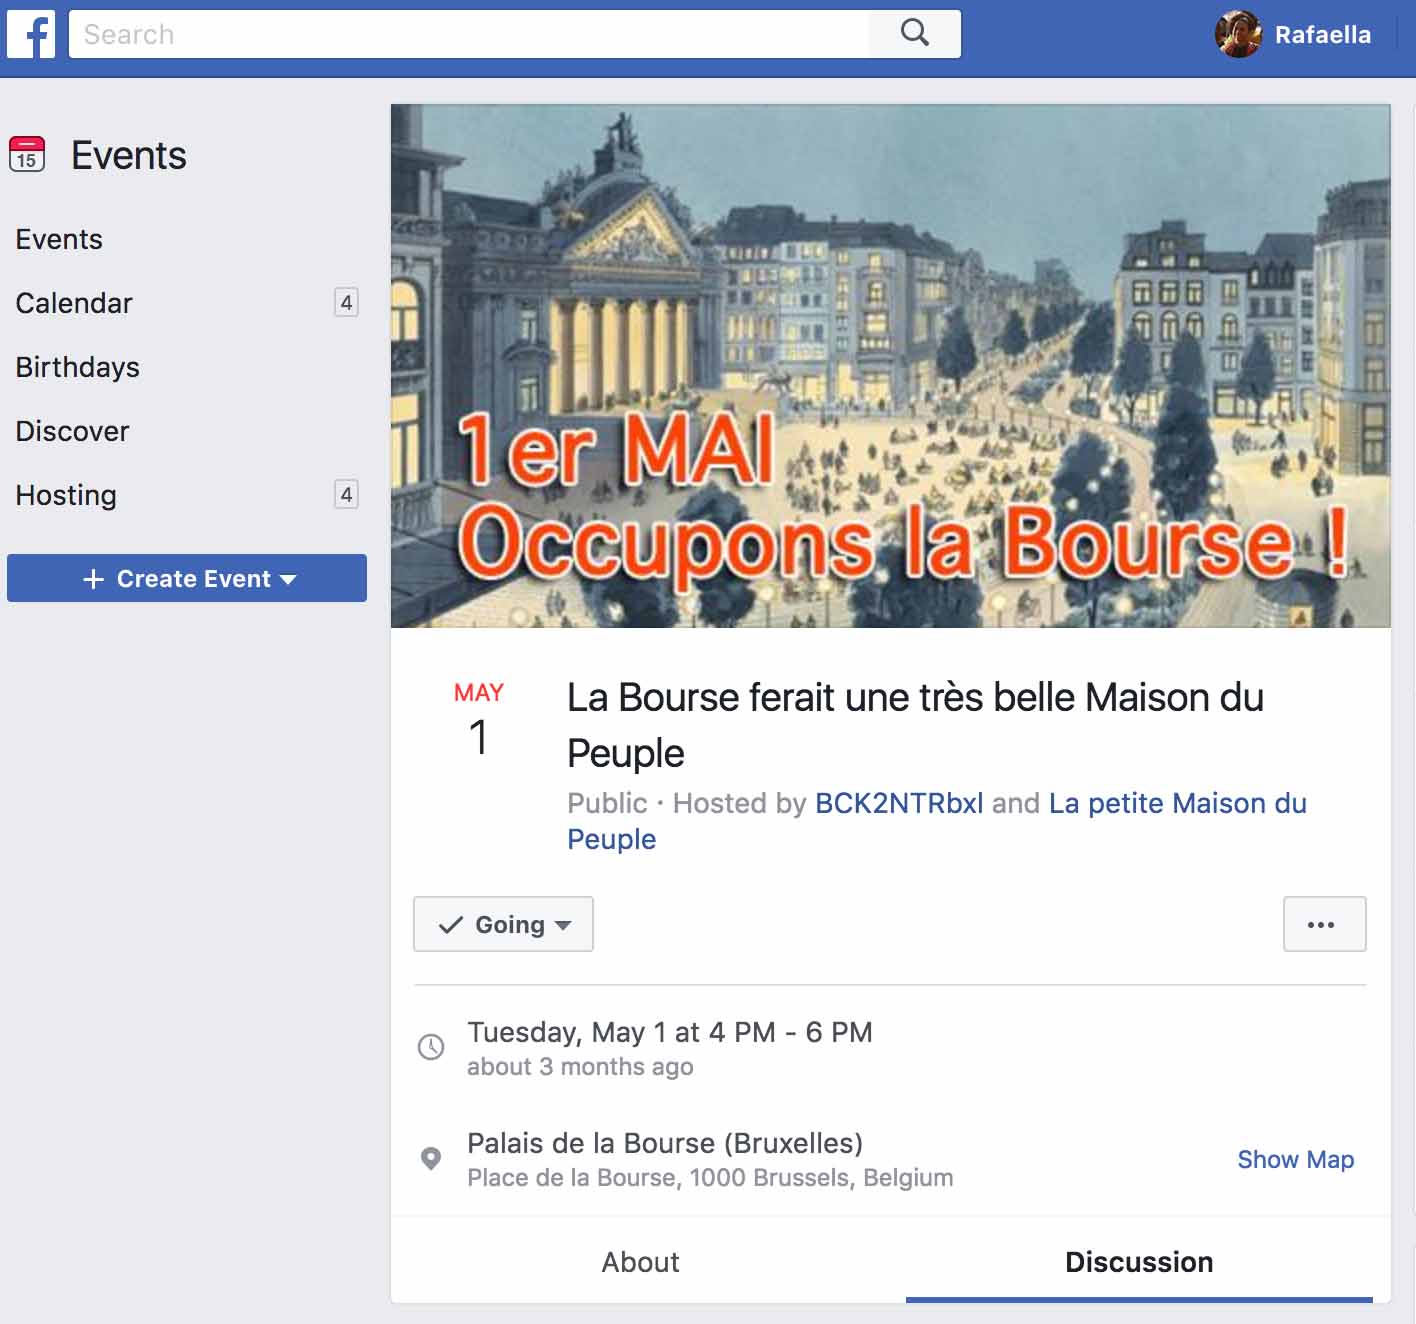Expand the Create Event dropdown
The height and width of the screenshot is (1324, 1416).
pos(187,578)
